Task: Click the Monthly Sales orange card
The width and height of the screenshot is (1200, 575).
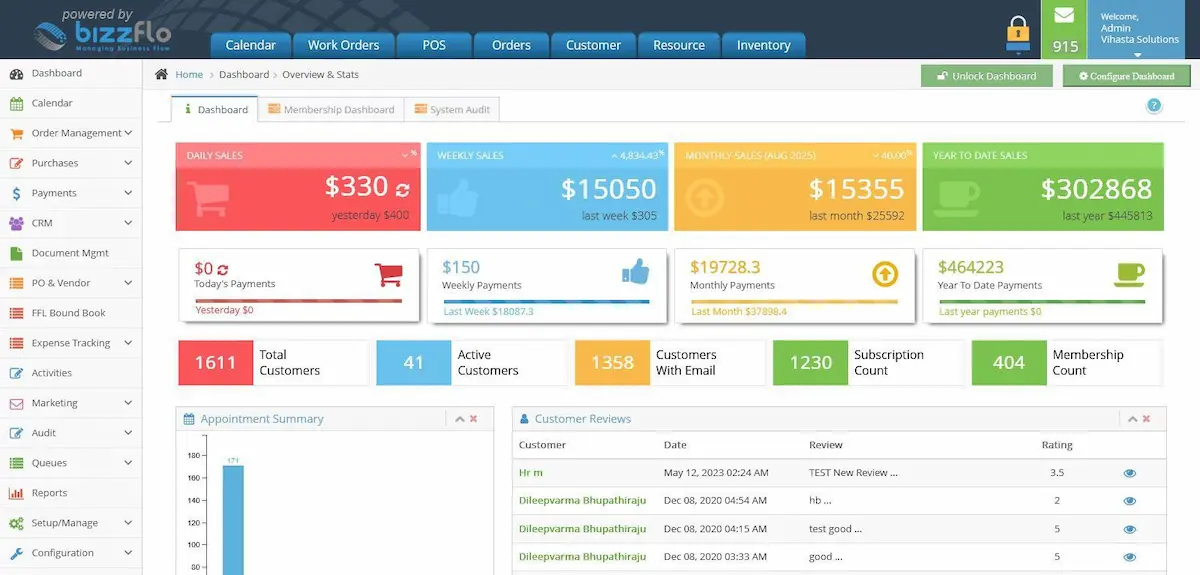Action: [795, 187]
